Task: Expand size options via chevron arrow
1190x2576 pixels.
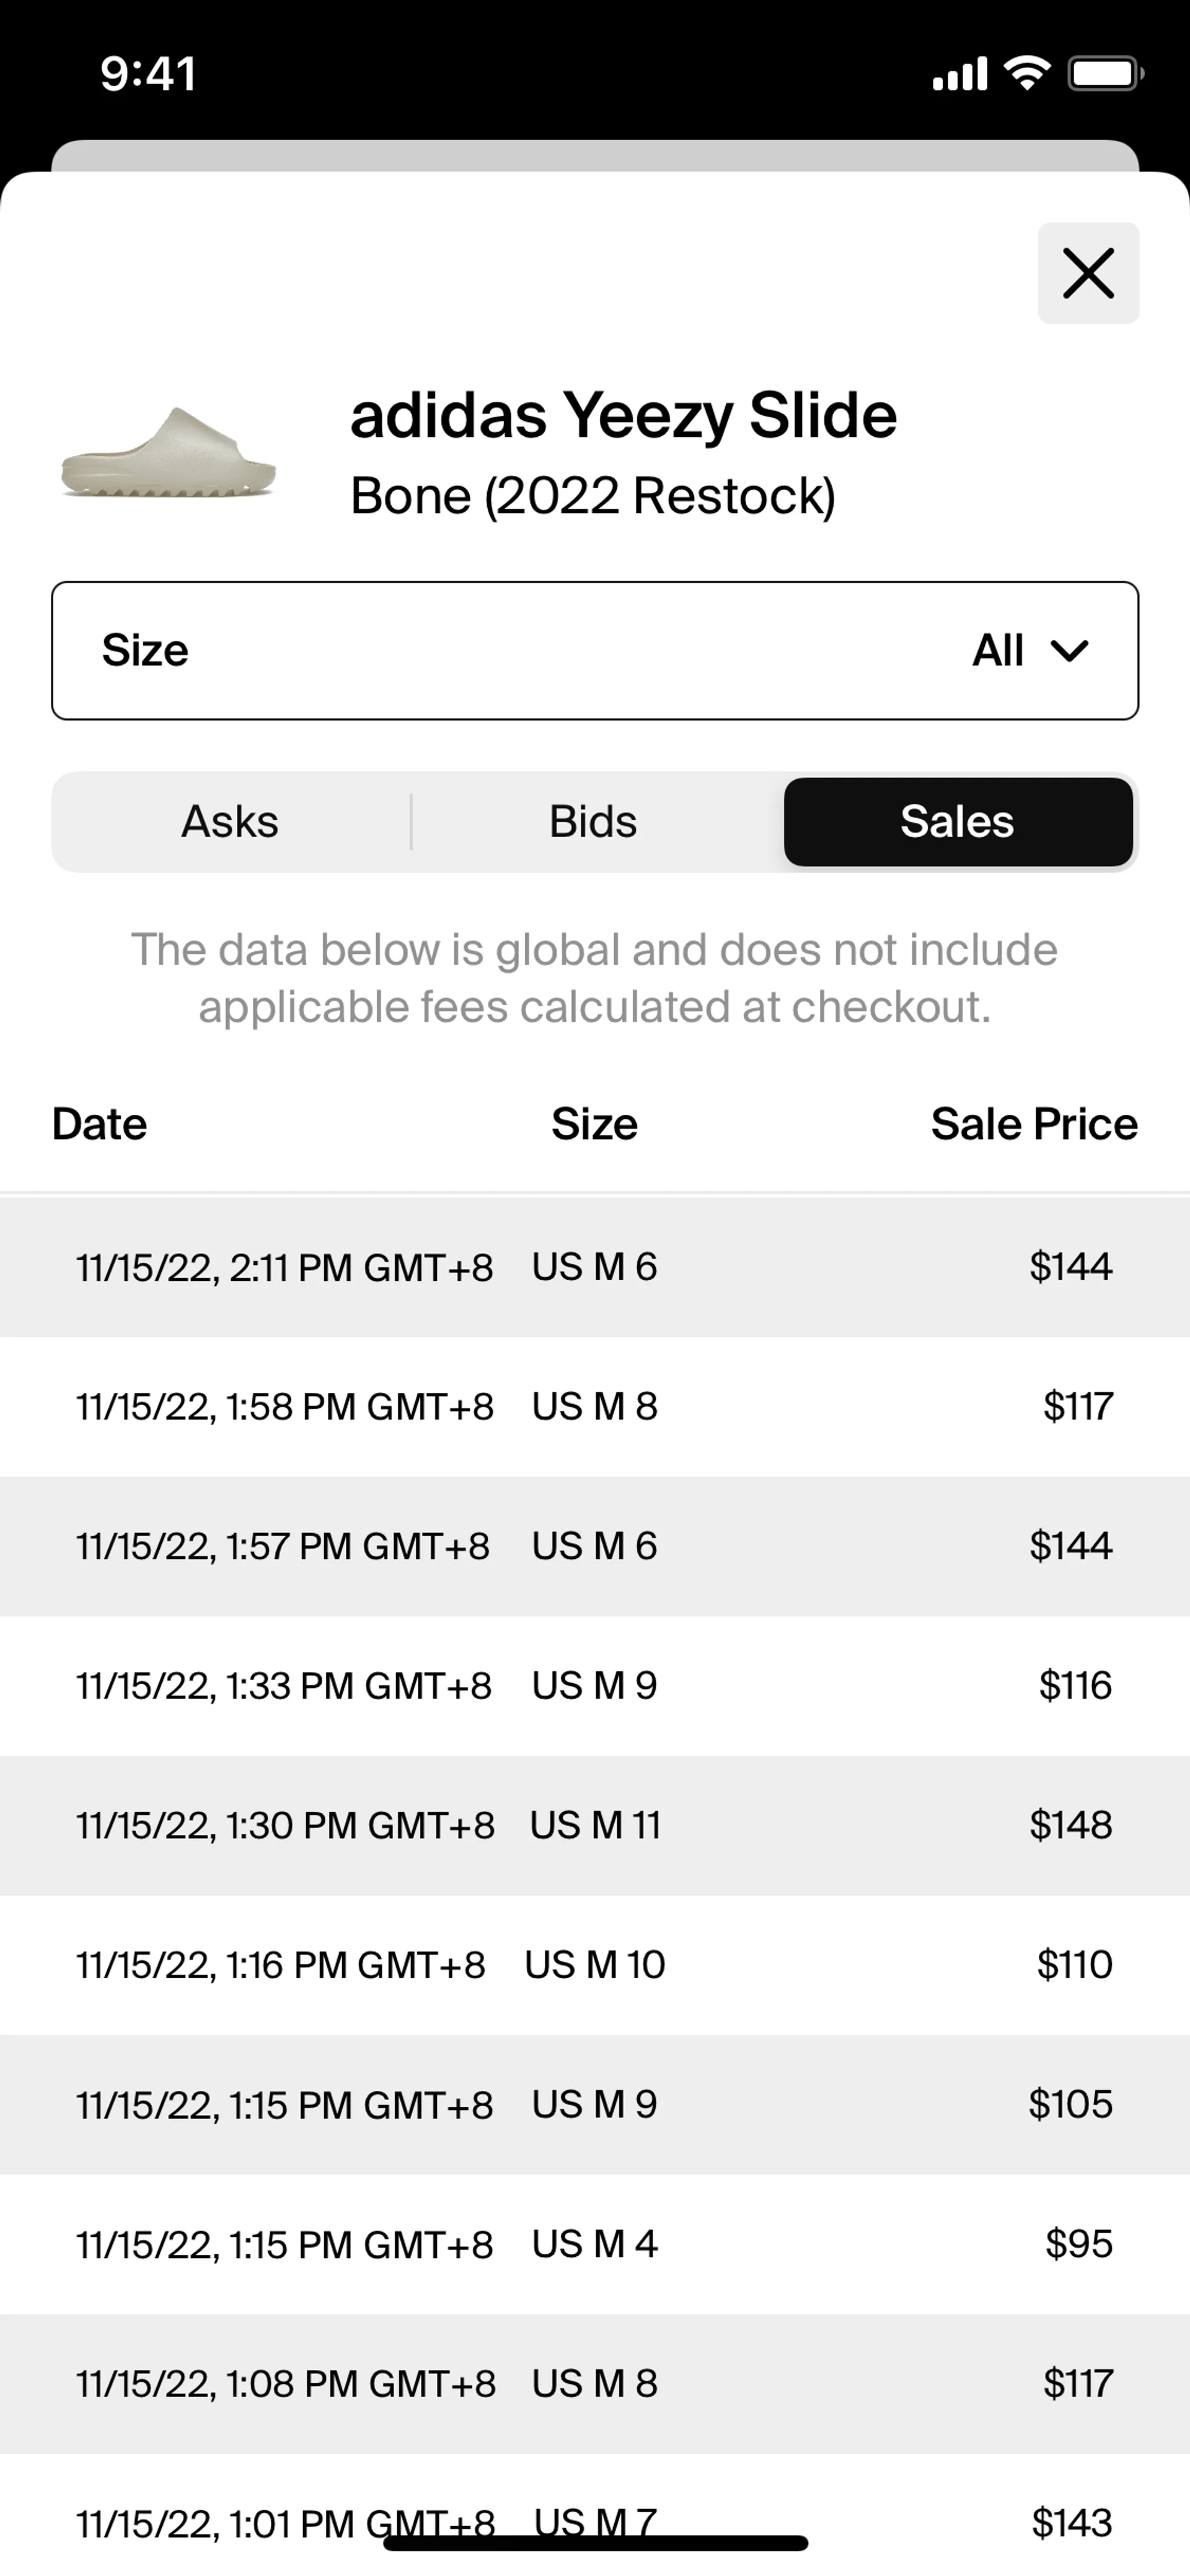Action: tap(1069, 651)
